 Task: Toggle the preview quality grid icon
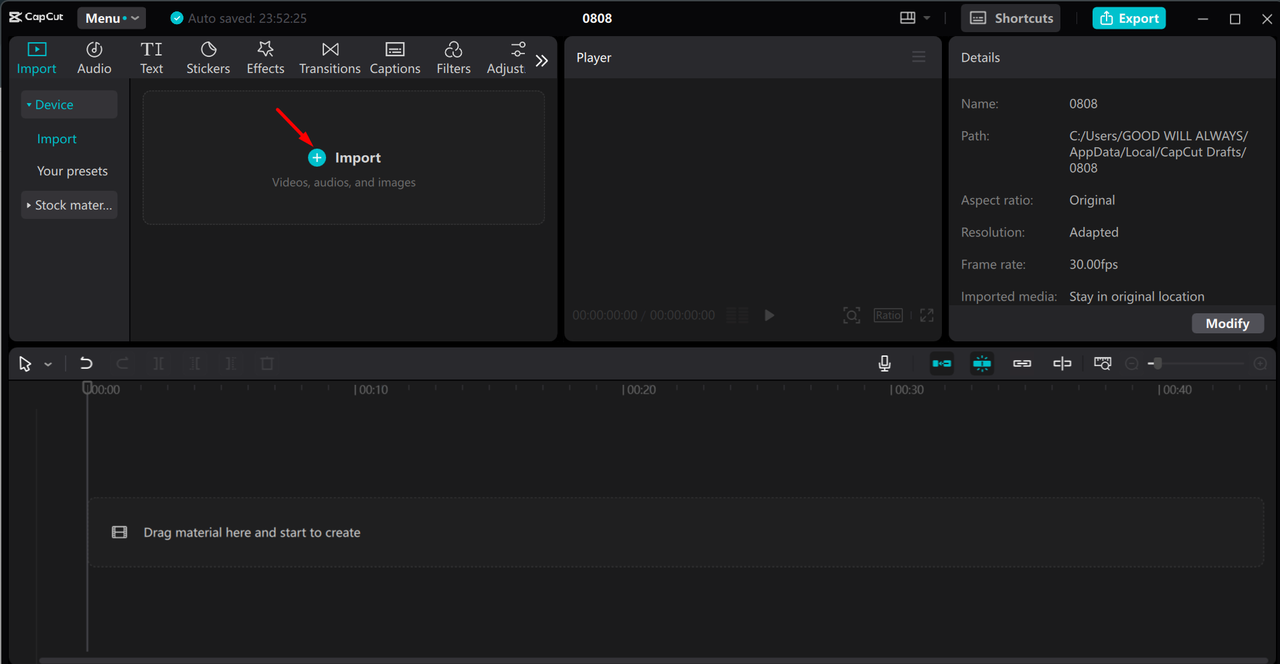pyautogui.click(x=738, y=315)
